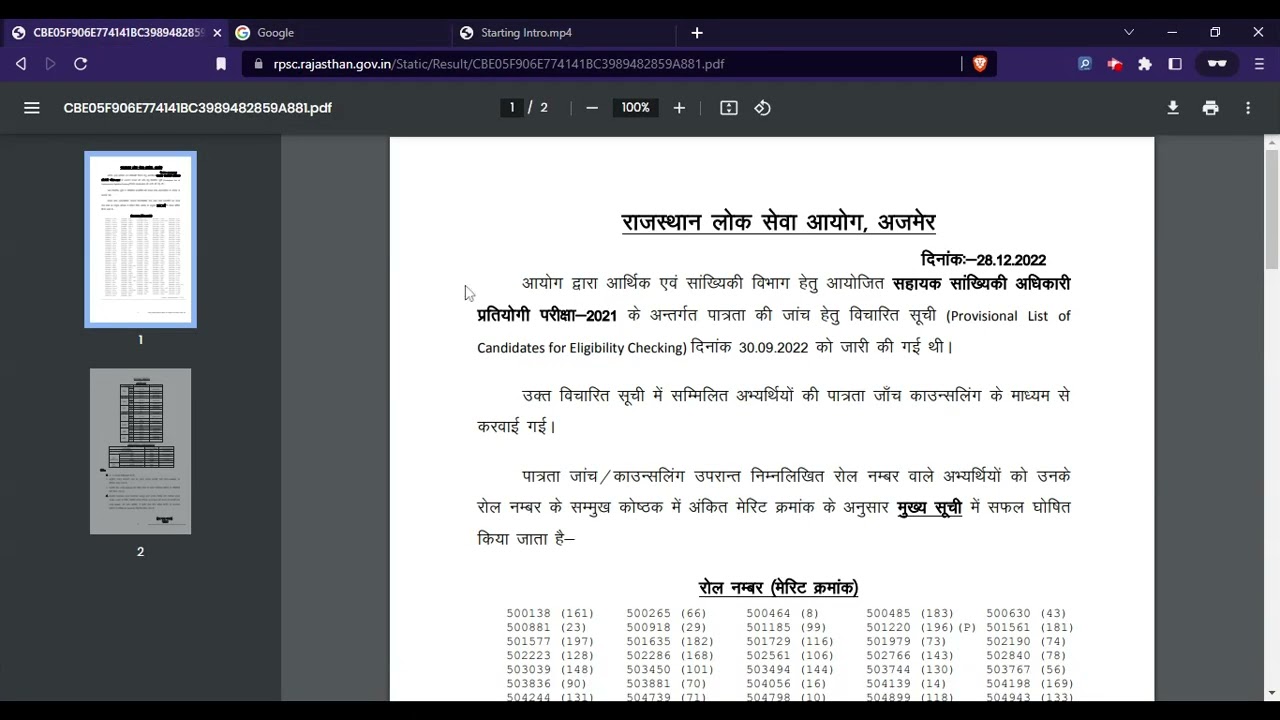Reload the current page
This screenshot has width=1280, height=720.
coord(81,64)
